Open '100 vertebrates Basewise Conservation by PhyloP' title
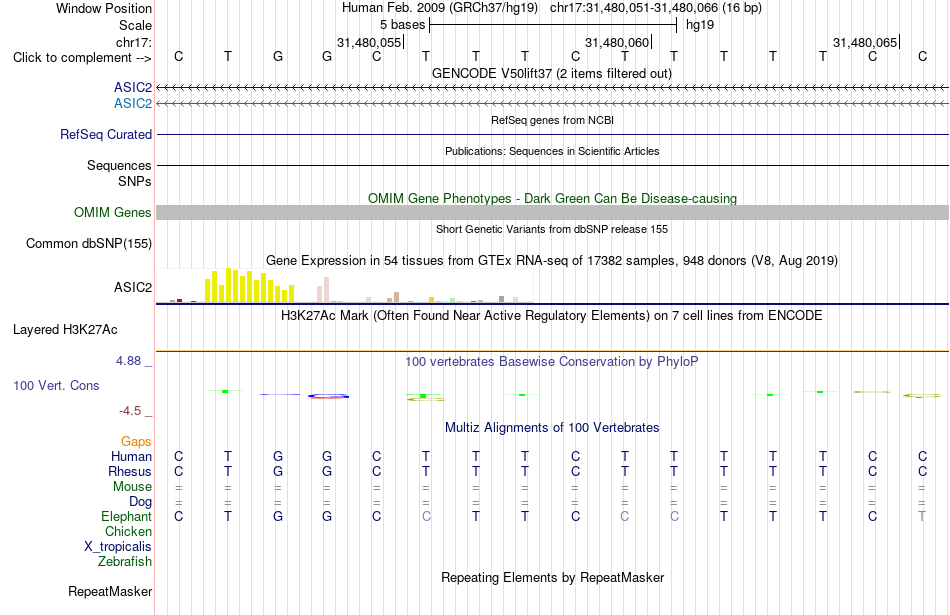The image size is (950, 615). [552, 362]
